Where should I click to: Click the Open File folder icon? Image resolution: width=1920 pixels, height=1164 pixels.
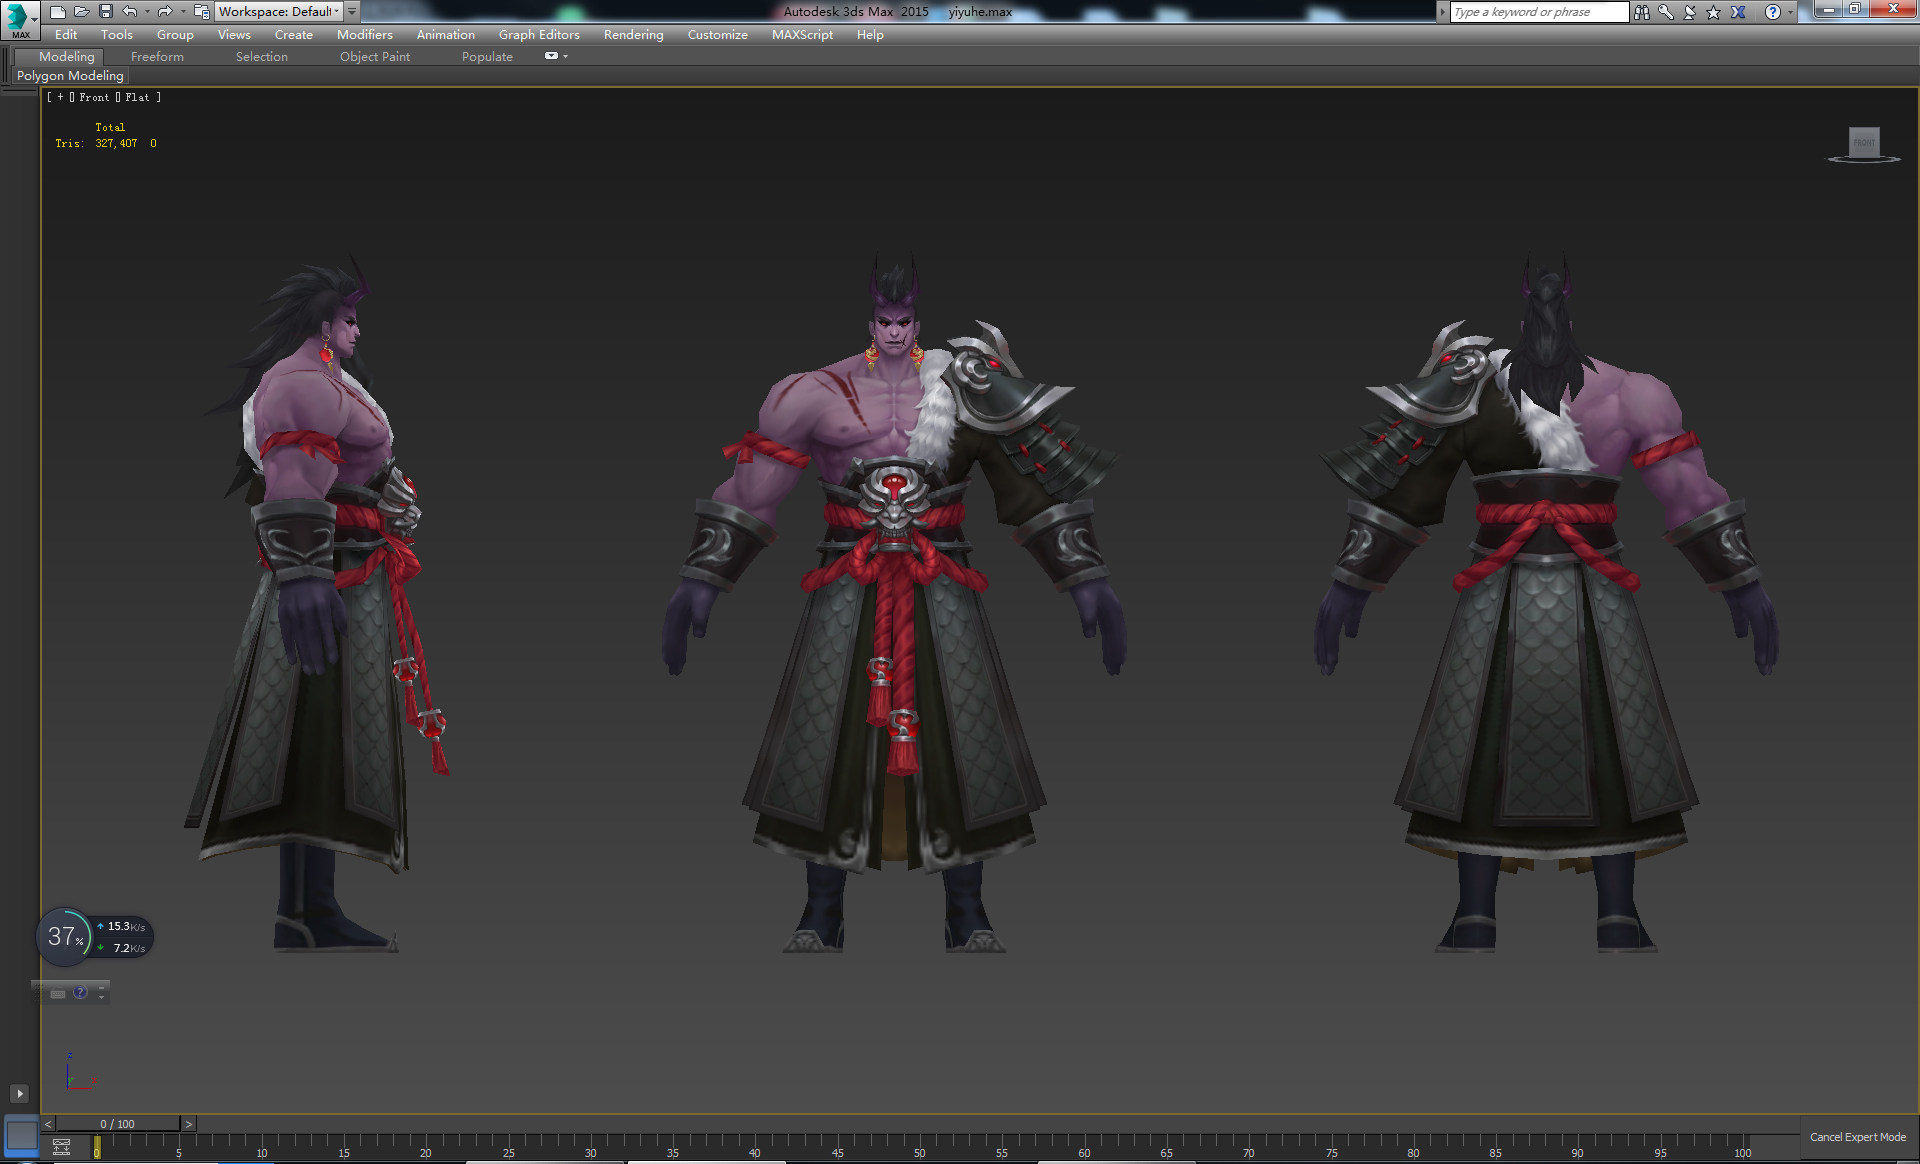click(x=81, y=11)
